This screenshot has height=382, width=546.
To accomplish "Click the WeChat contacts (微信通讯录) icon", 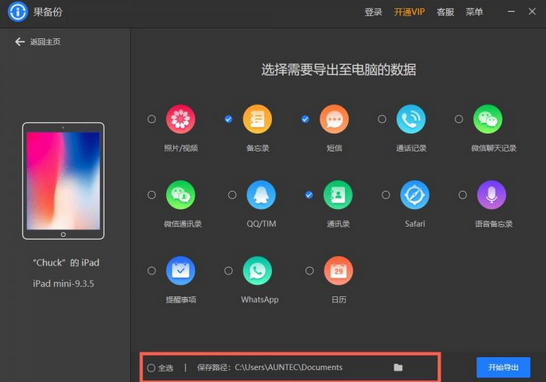I will (x=180, y=195).
